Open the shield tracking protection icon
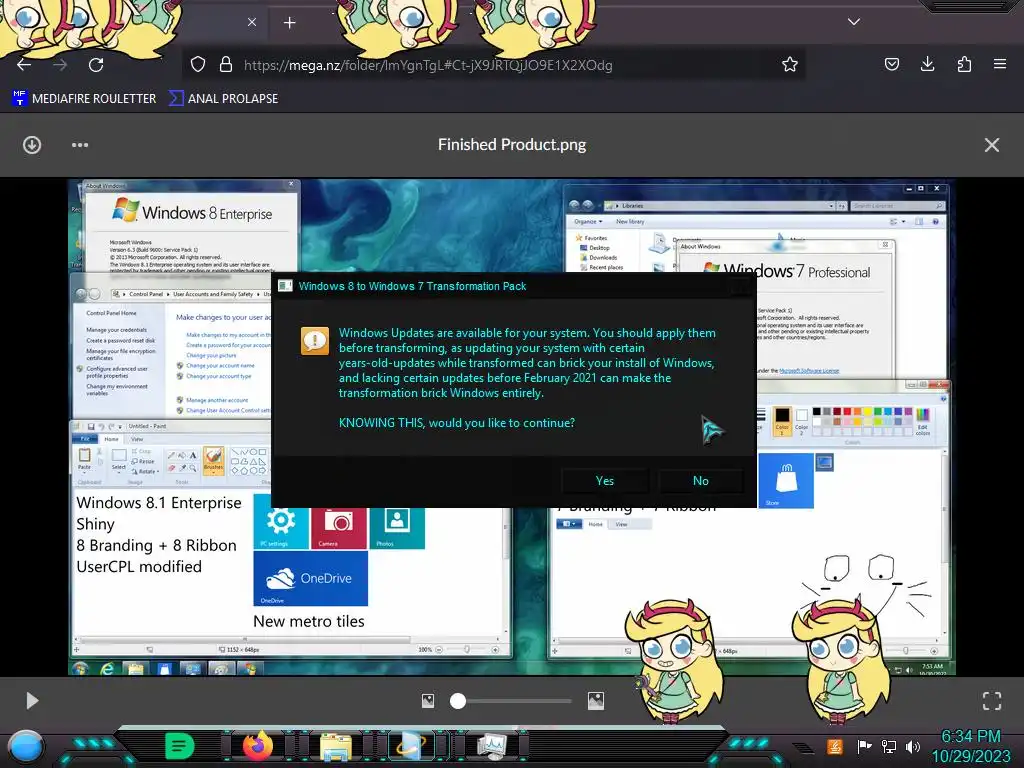The image size is (1024, 768). 198,65
